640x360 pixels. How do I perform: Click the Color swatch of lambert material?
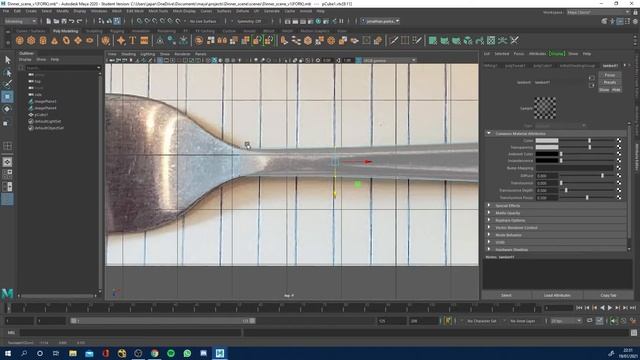547,140
